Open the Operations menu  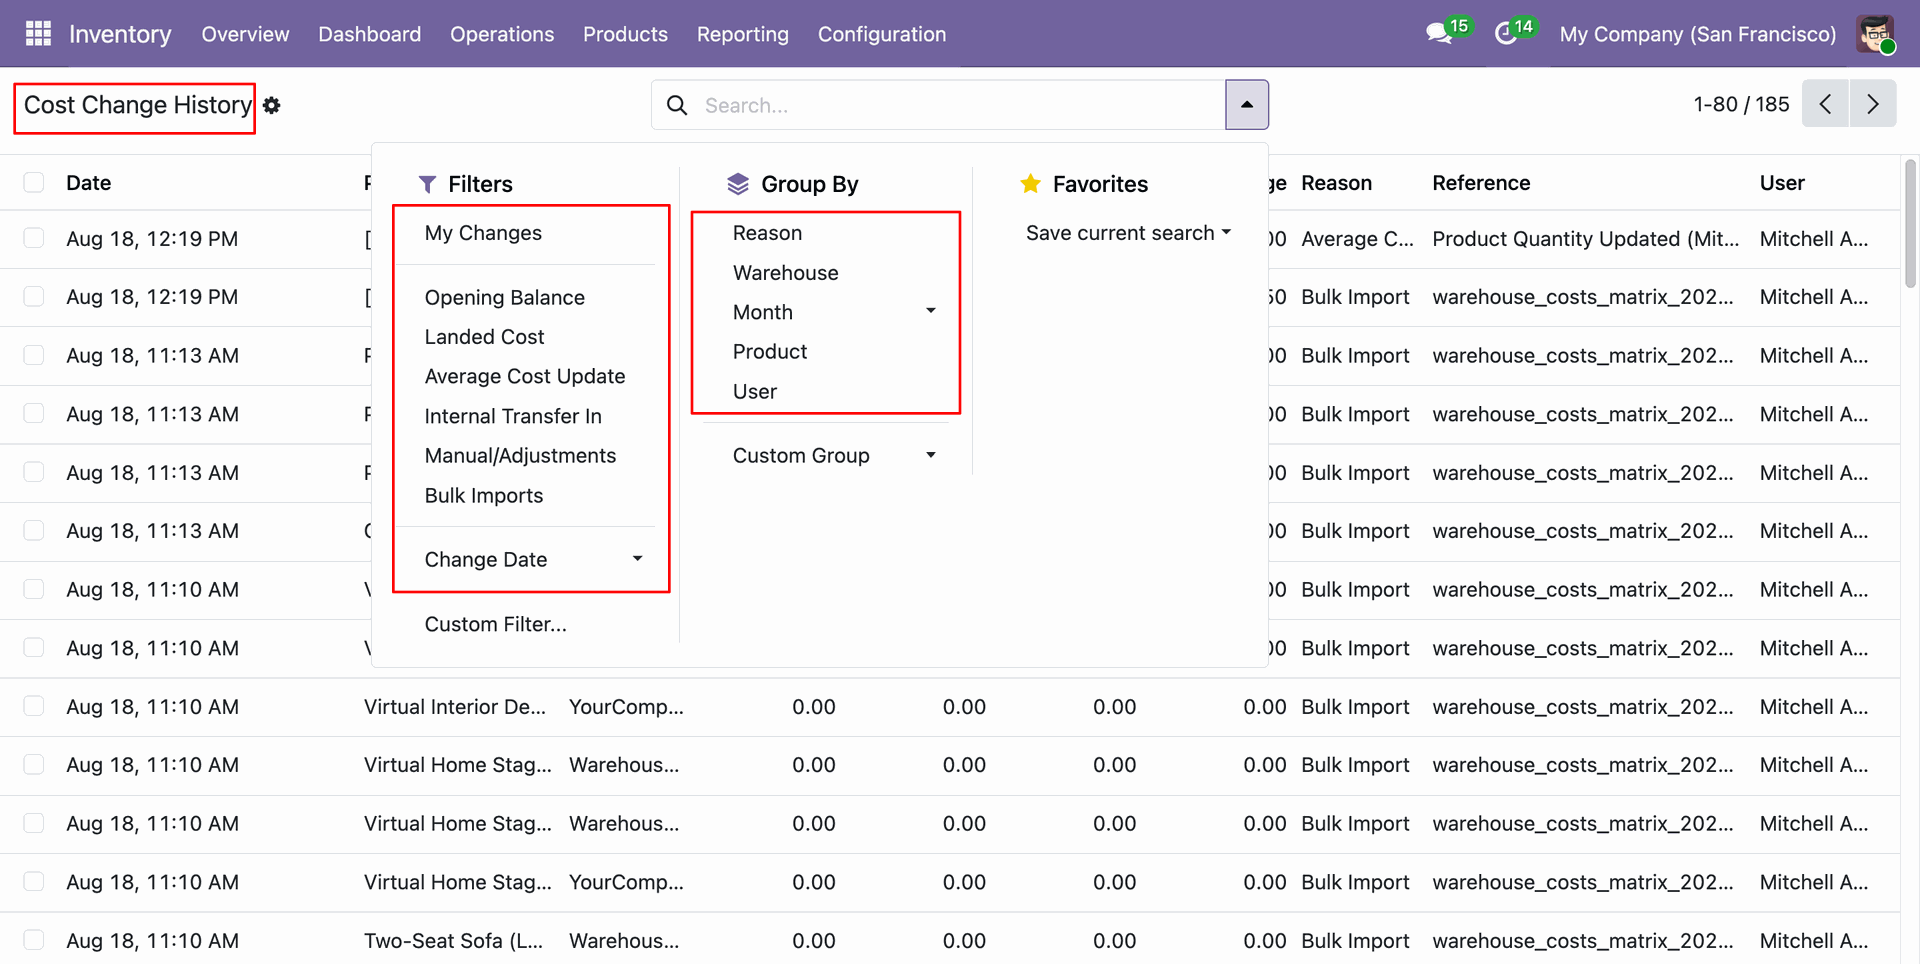(x=502, y=34)
